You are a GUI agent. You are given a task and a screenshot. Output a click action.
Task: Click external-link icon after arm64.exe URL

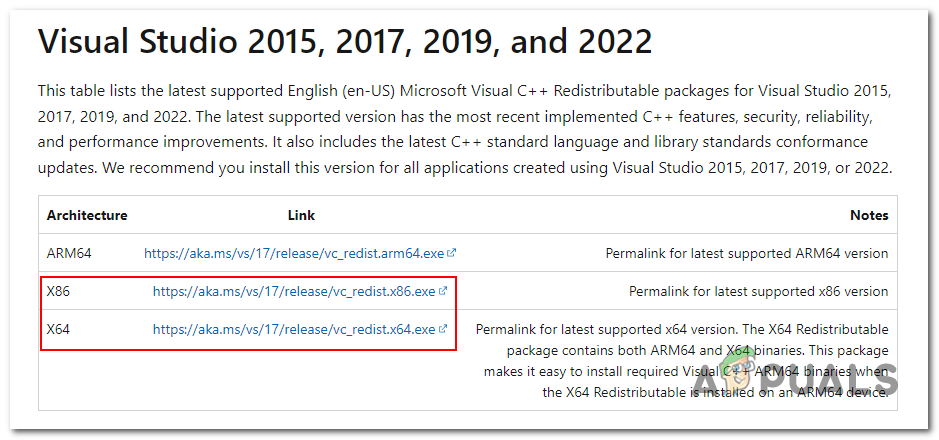pyautogui.click(x=452, y=253)
